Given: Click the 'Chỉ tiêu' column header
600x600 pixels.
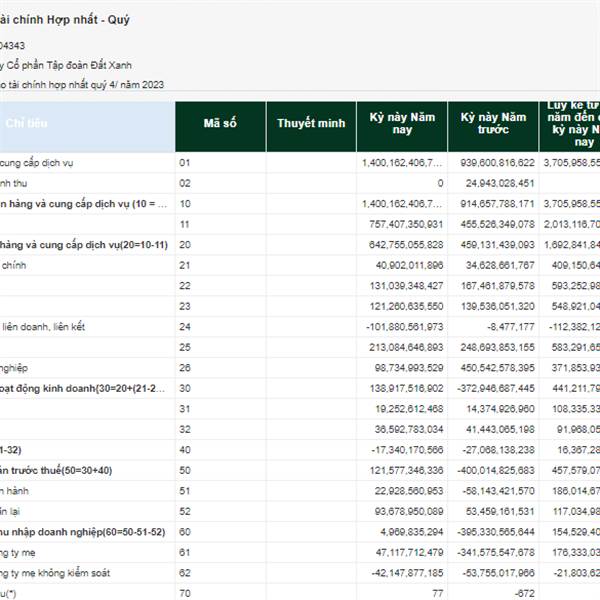Looking at the screenshot, I should 86,127.
